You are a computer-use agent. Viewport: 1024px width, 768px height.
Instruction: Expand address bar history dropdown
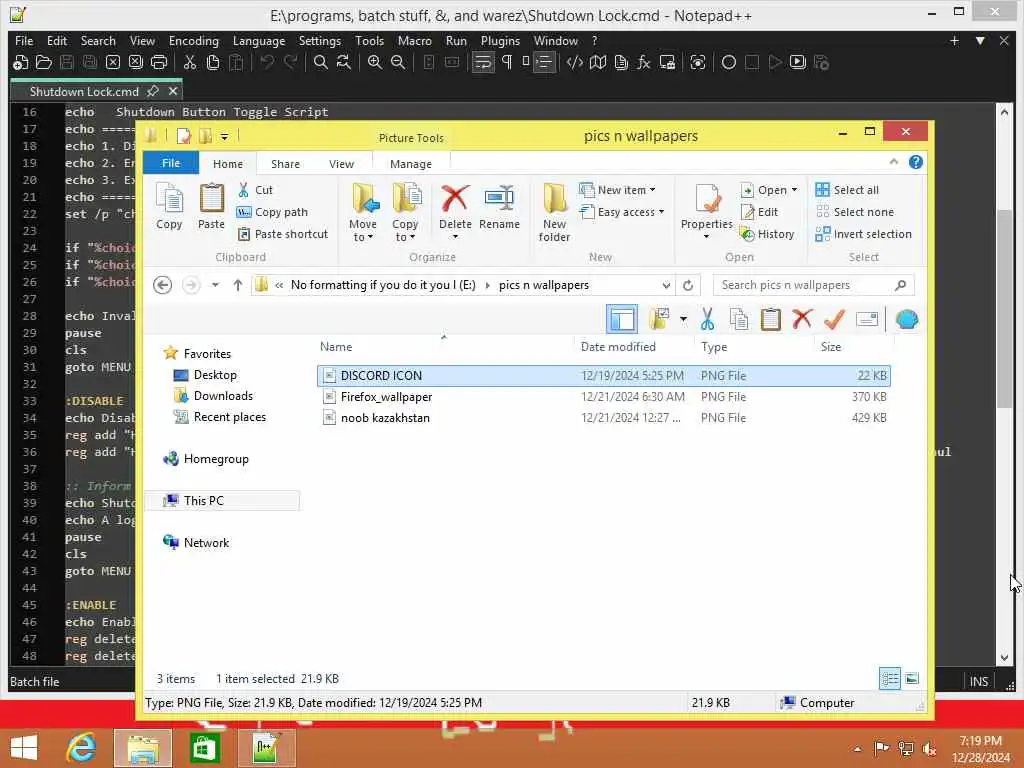665,285
